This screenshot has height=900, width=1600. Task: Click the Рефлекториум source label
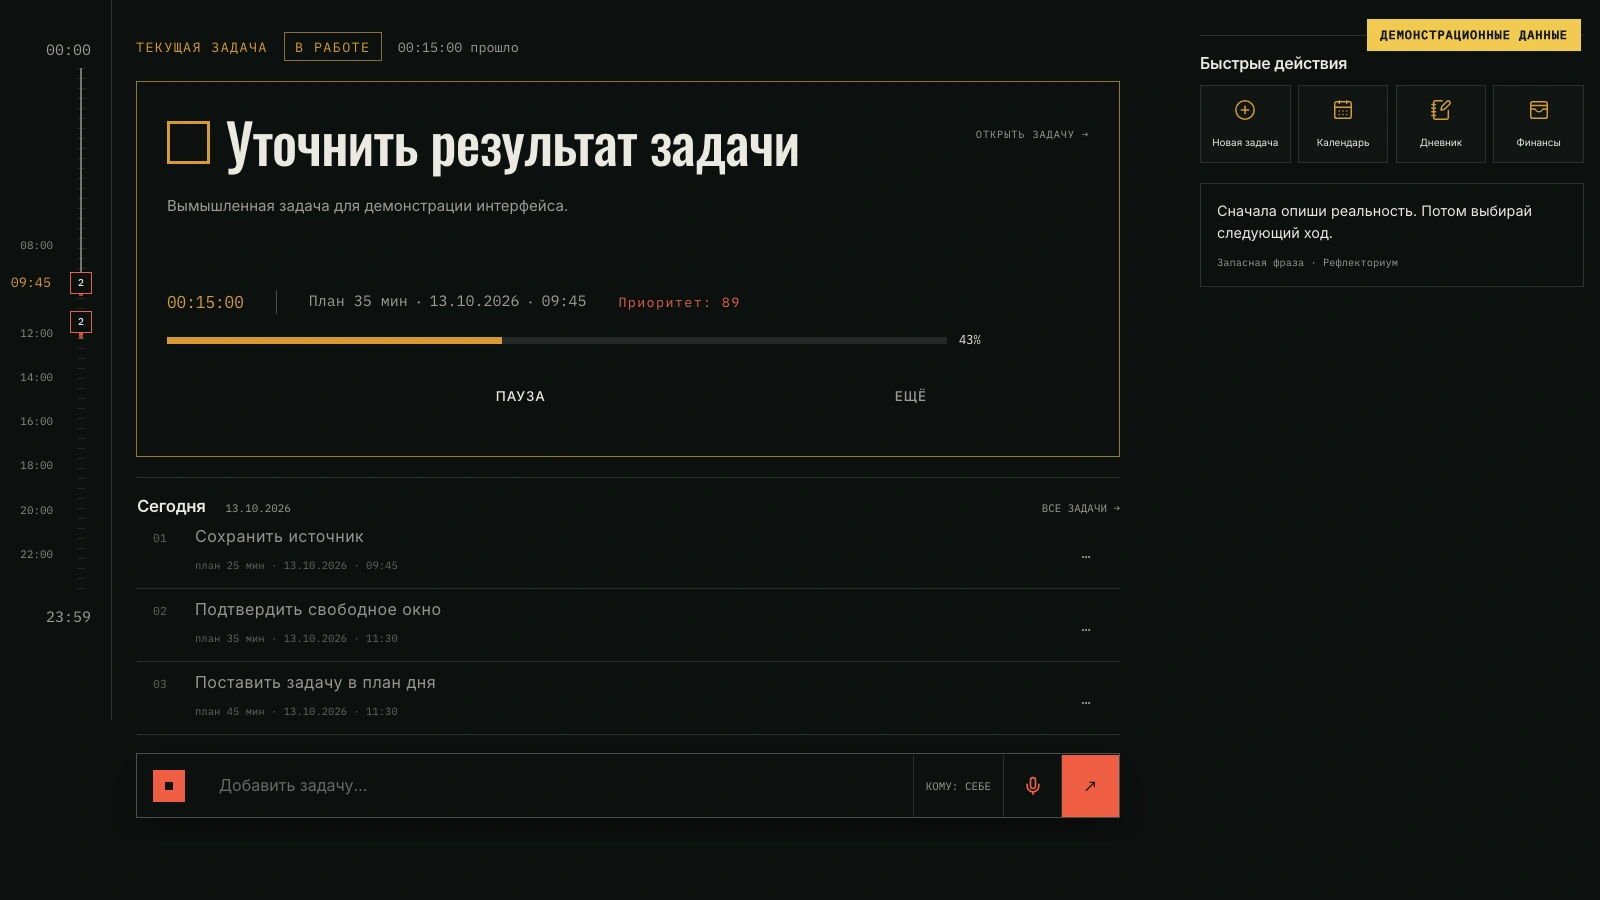point(1360,263)
